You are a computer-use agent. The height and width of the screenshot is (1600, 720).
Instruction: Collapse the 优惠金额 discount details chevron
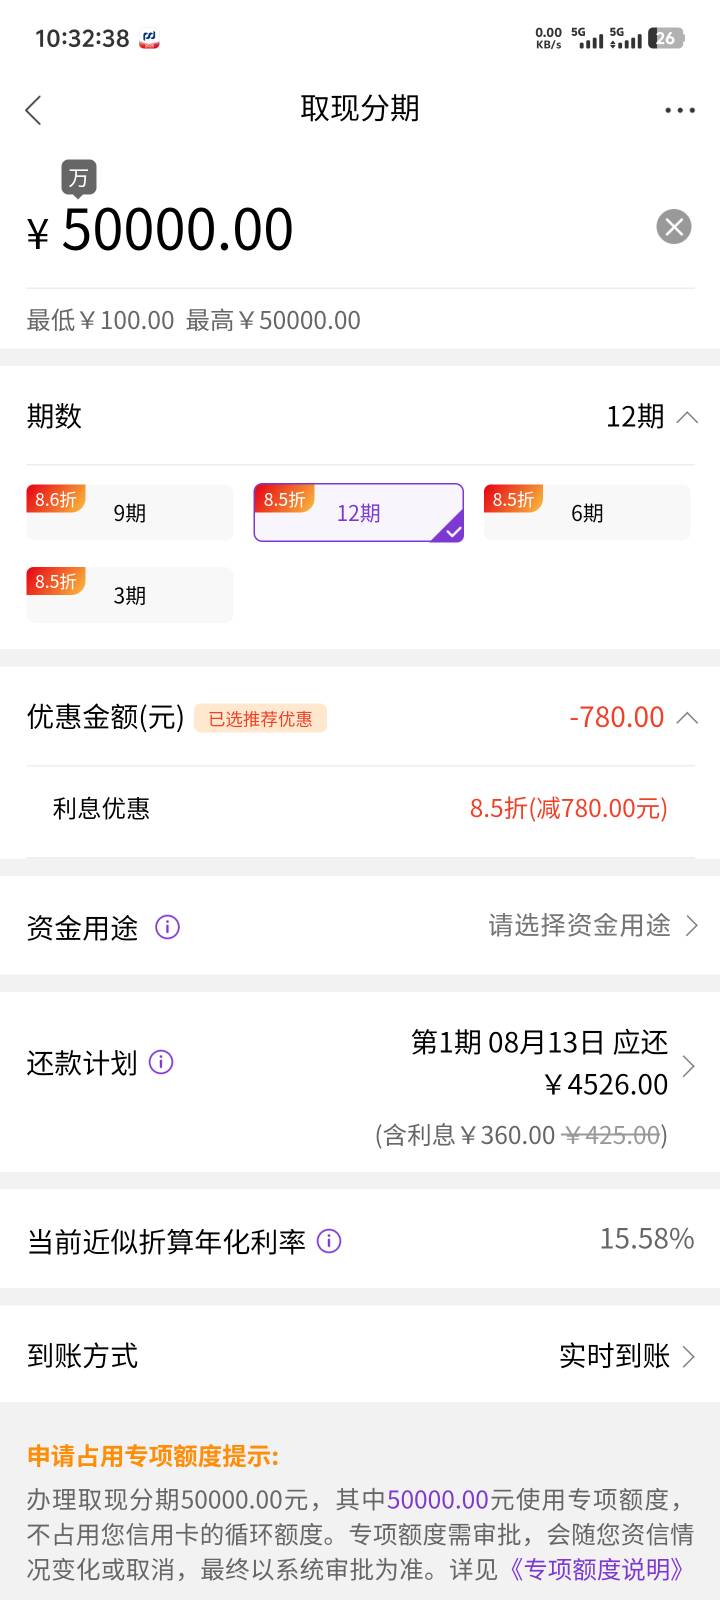(x=687, y=718)
